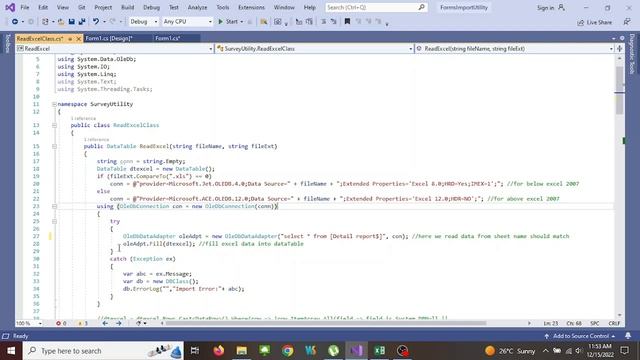Open the Windows action center icon

point(624,351)
